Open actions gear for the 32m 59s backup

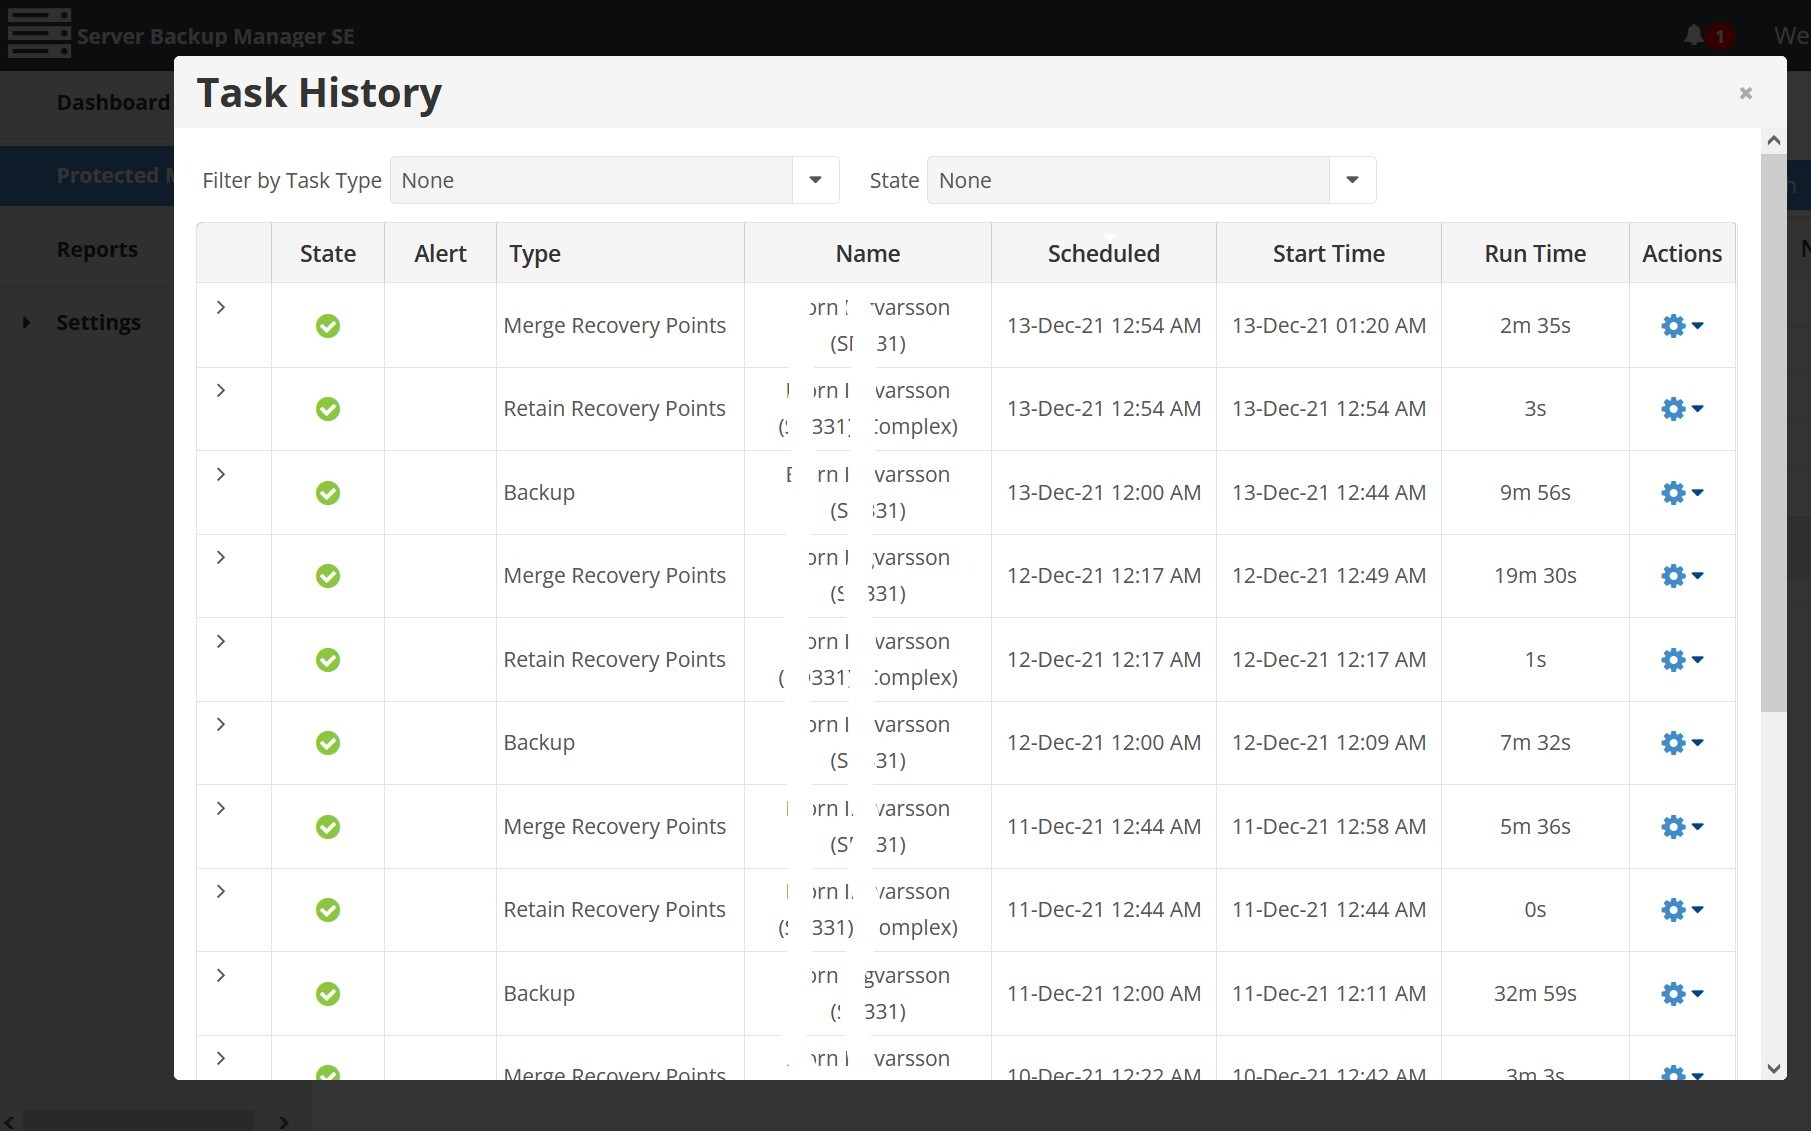1681,994
